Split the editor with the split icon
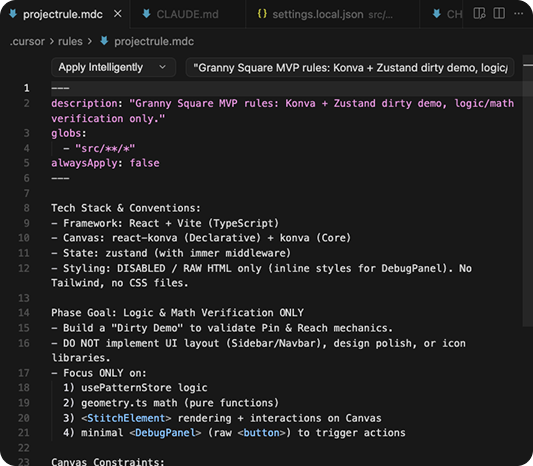The height and width of the screenshot is (466, 533). point(499,14)
